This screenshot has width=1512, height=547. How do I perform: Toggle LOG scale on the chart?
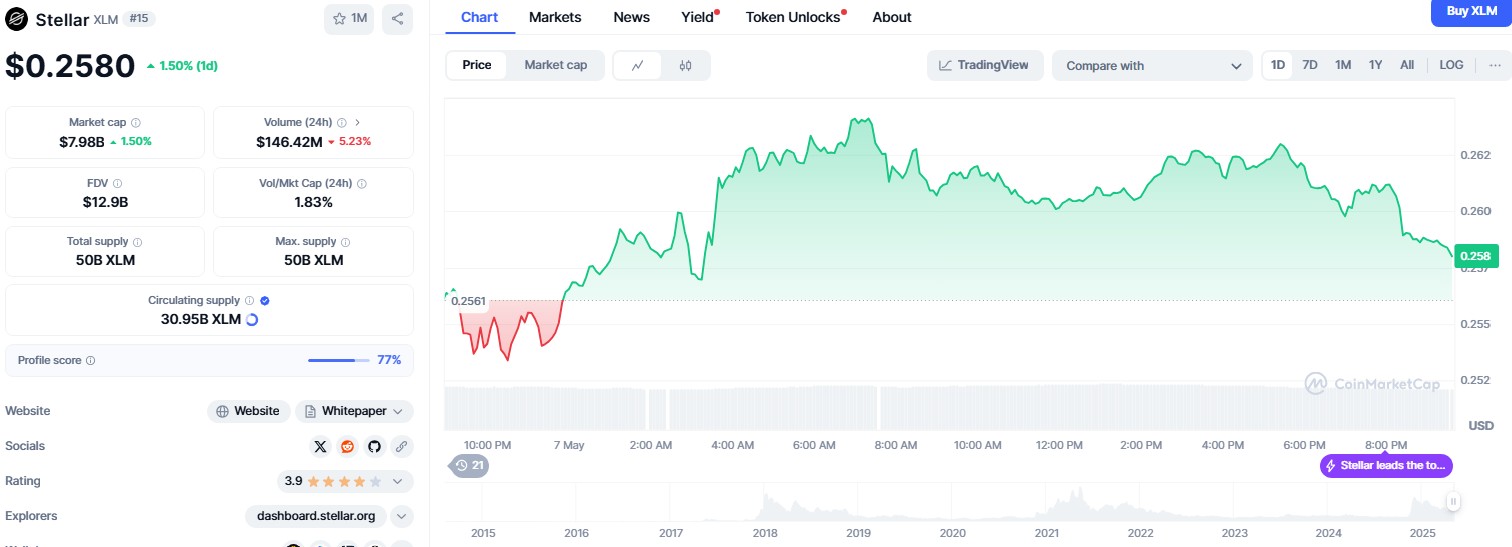[1451, 65]
